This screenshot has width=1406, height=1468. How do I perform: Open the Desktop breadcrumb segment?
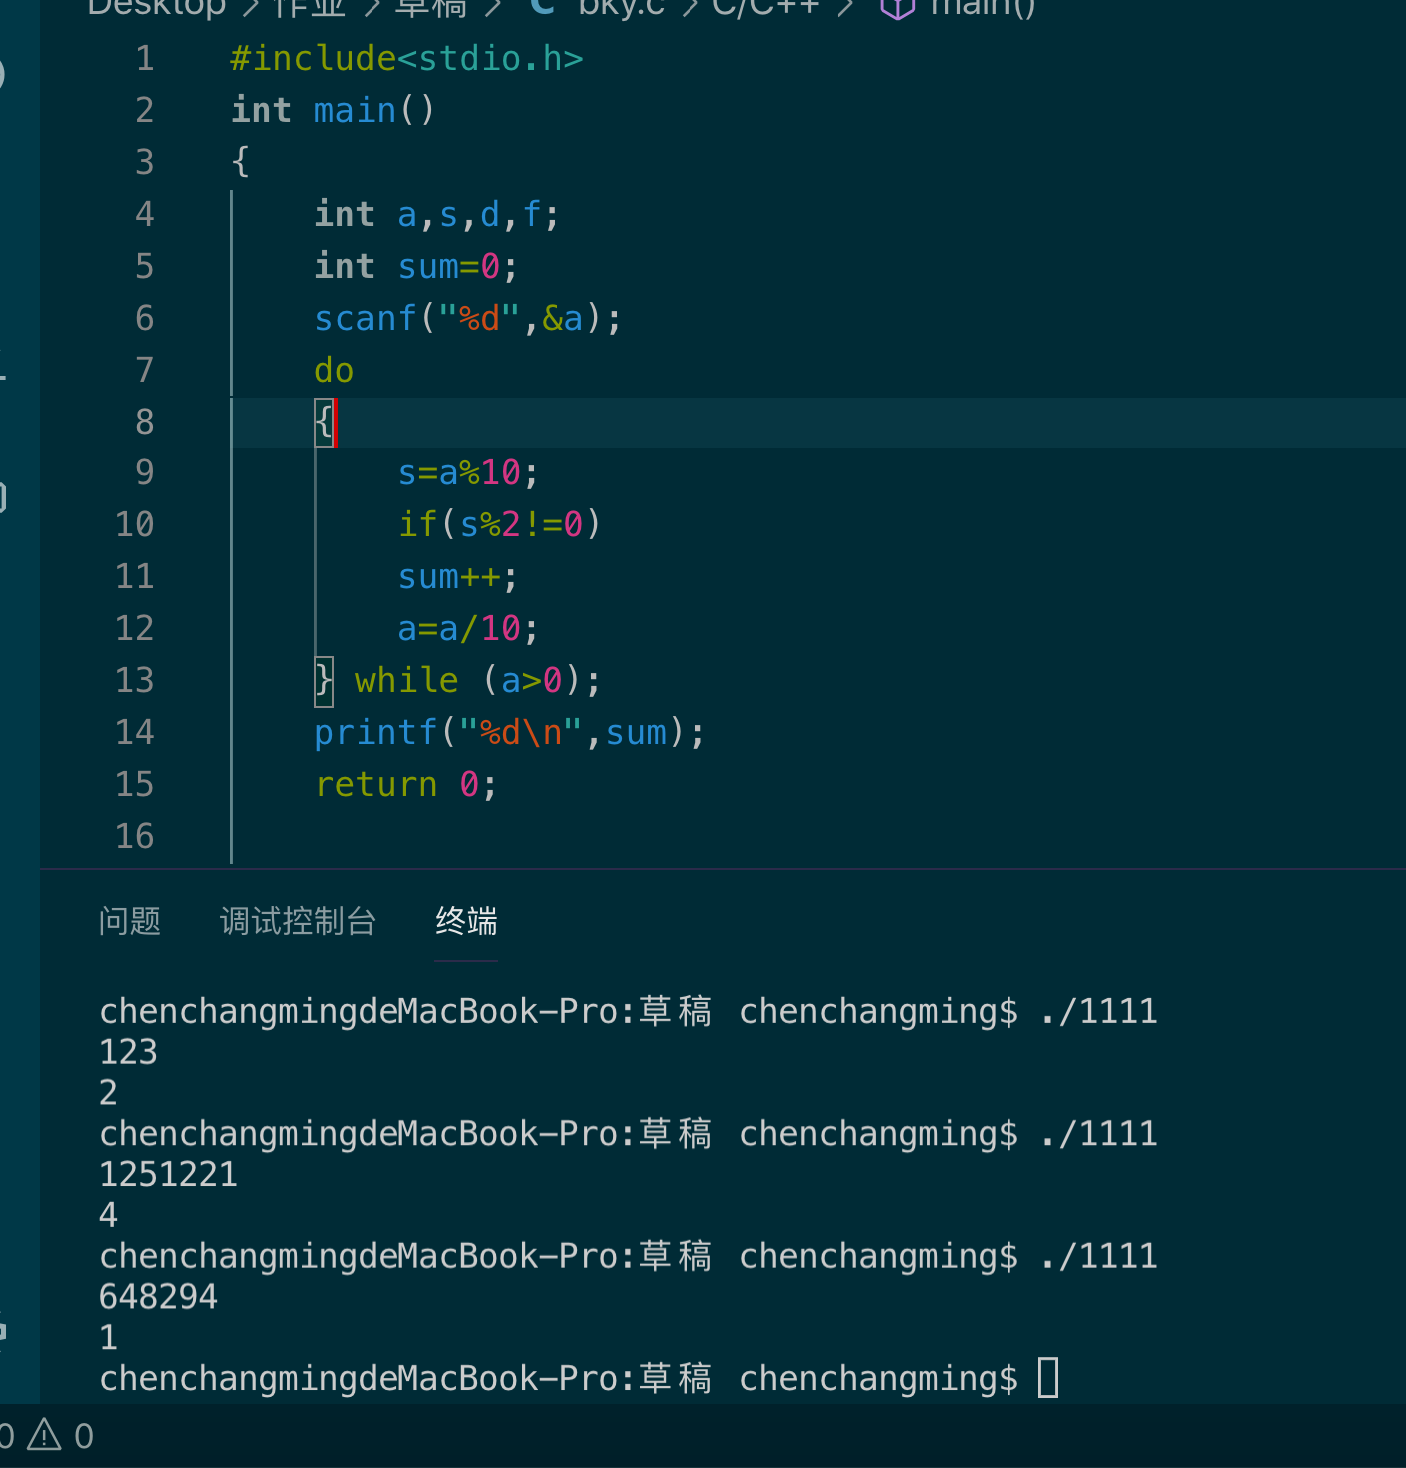point(157,7)
